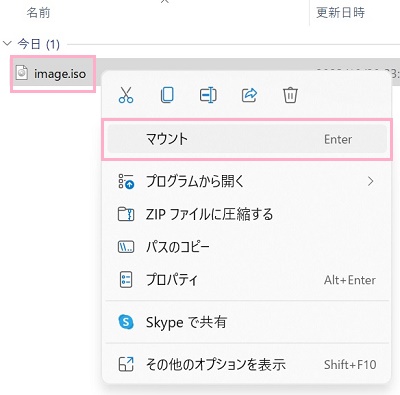Click the open-with program icon
Viewport: 400px width, 395px height.
coord(126,182)
